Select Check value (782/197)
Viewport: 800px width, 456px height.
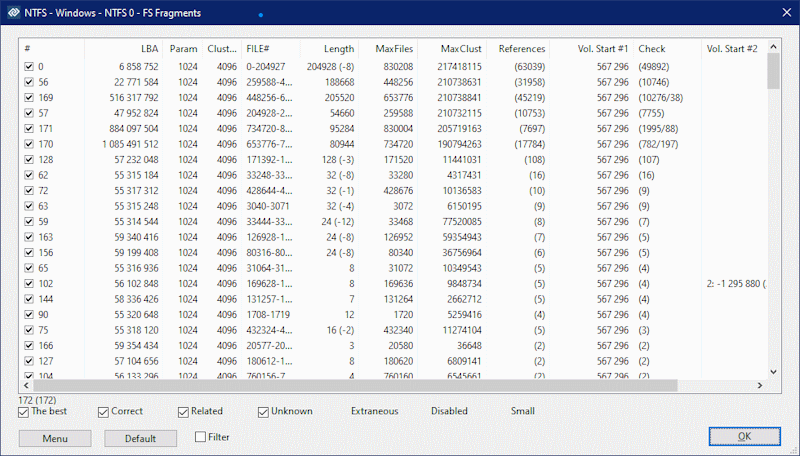658,144
